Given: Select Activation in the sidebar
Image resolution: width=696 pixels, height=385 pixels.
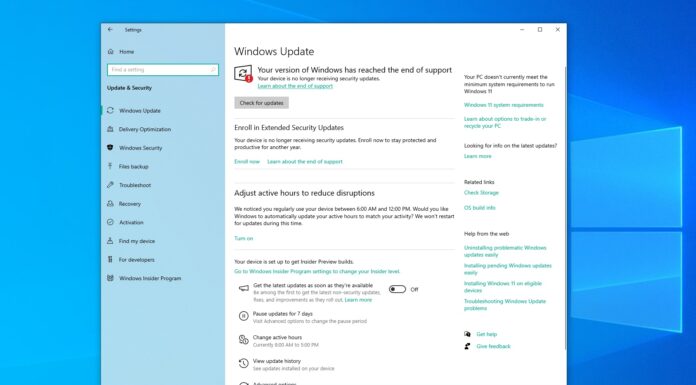Looking at the screenshot, I should [x=131, y=222].
